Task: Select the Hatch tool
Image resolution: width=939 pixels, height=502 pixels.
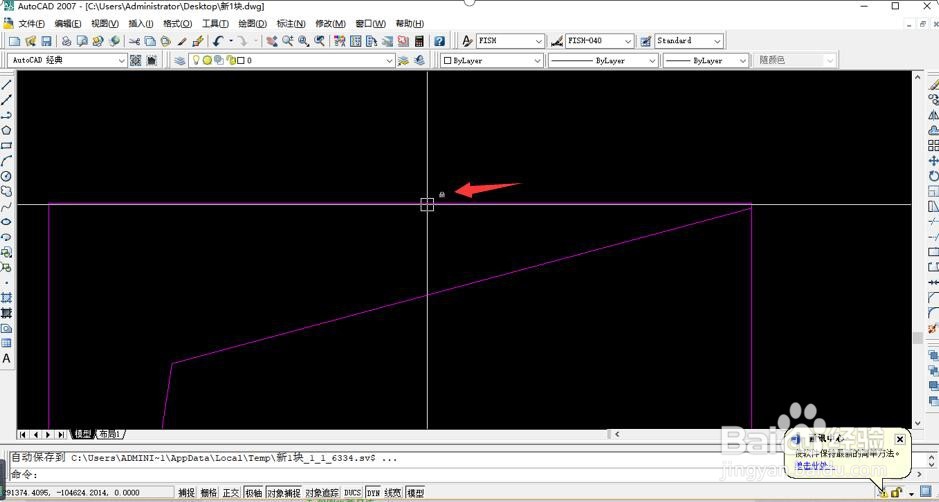Action: (x=7, y=298)
